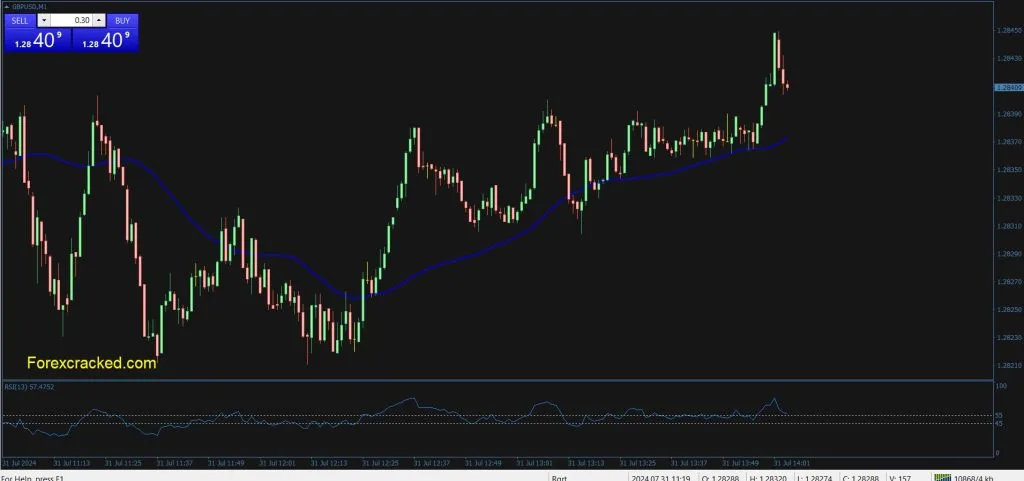Screen dimensions: 1024x481
Task: Click the L: 1.28274 low price field
Action: click(x=816, y=477)
